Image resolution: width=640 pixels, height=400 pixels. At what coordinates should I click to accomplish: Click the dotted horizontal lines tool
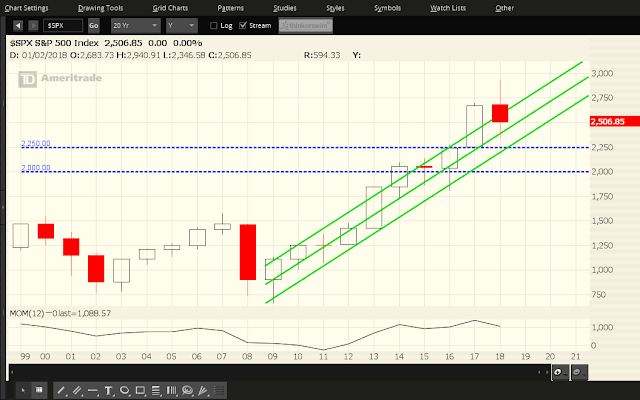(219, 391)
